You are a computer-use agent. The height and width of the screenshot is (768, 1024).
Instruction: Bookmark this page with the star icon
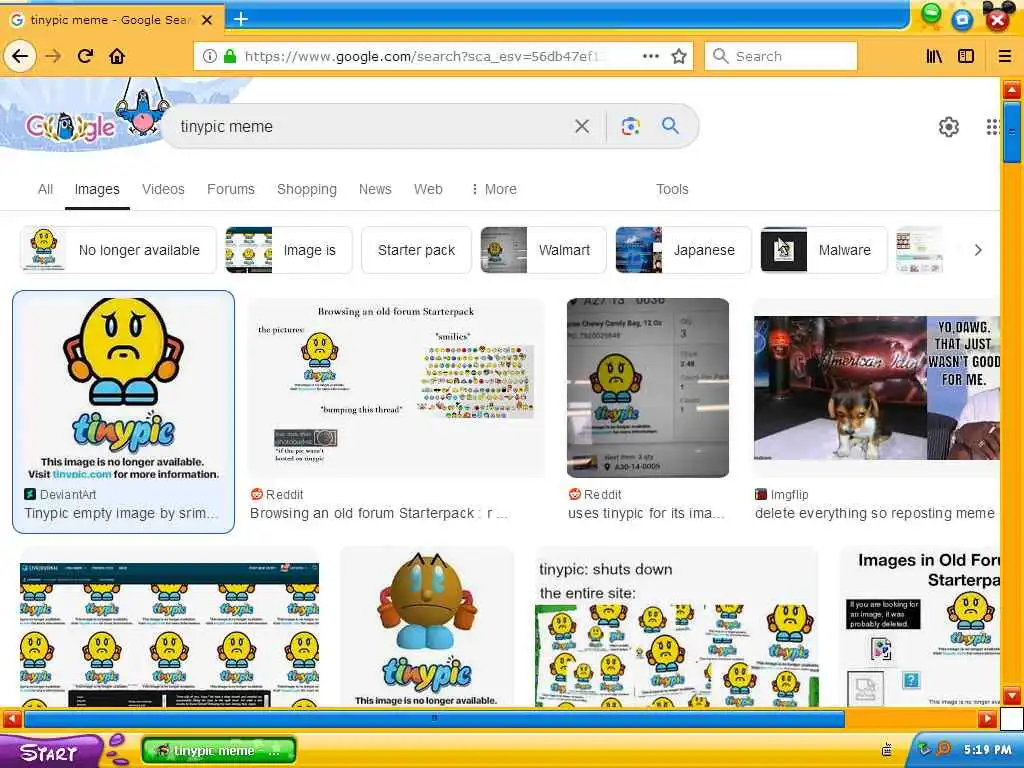click(x=679, y=56)
